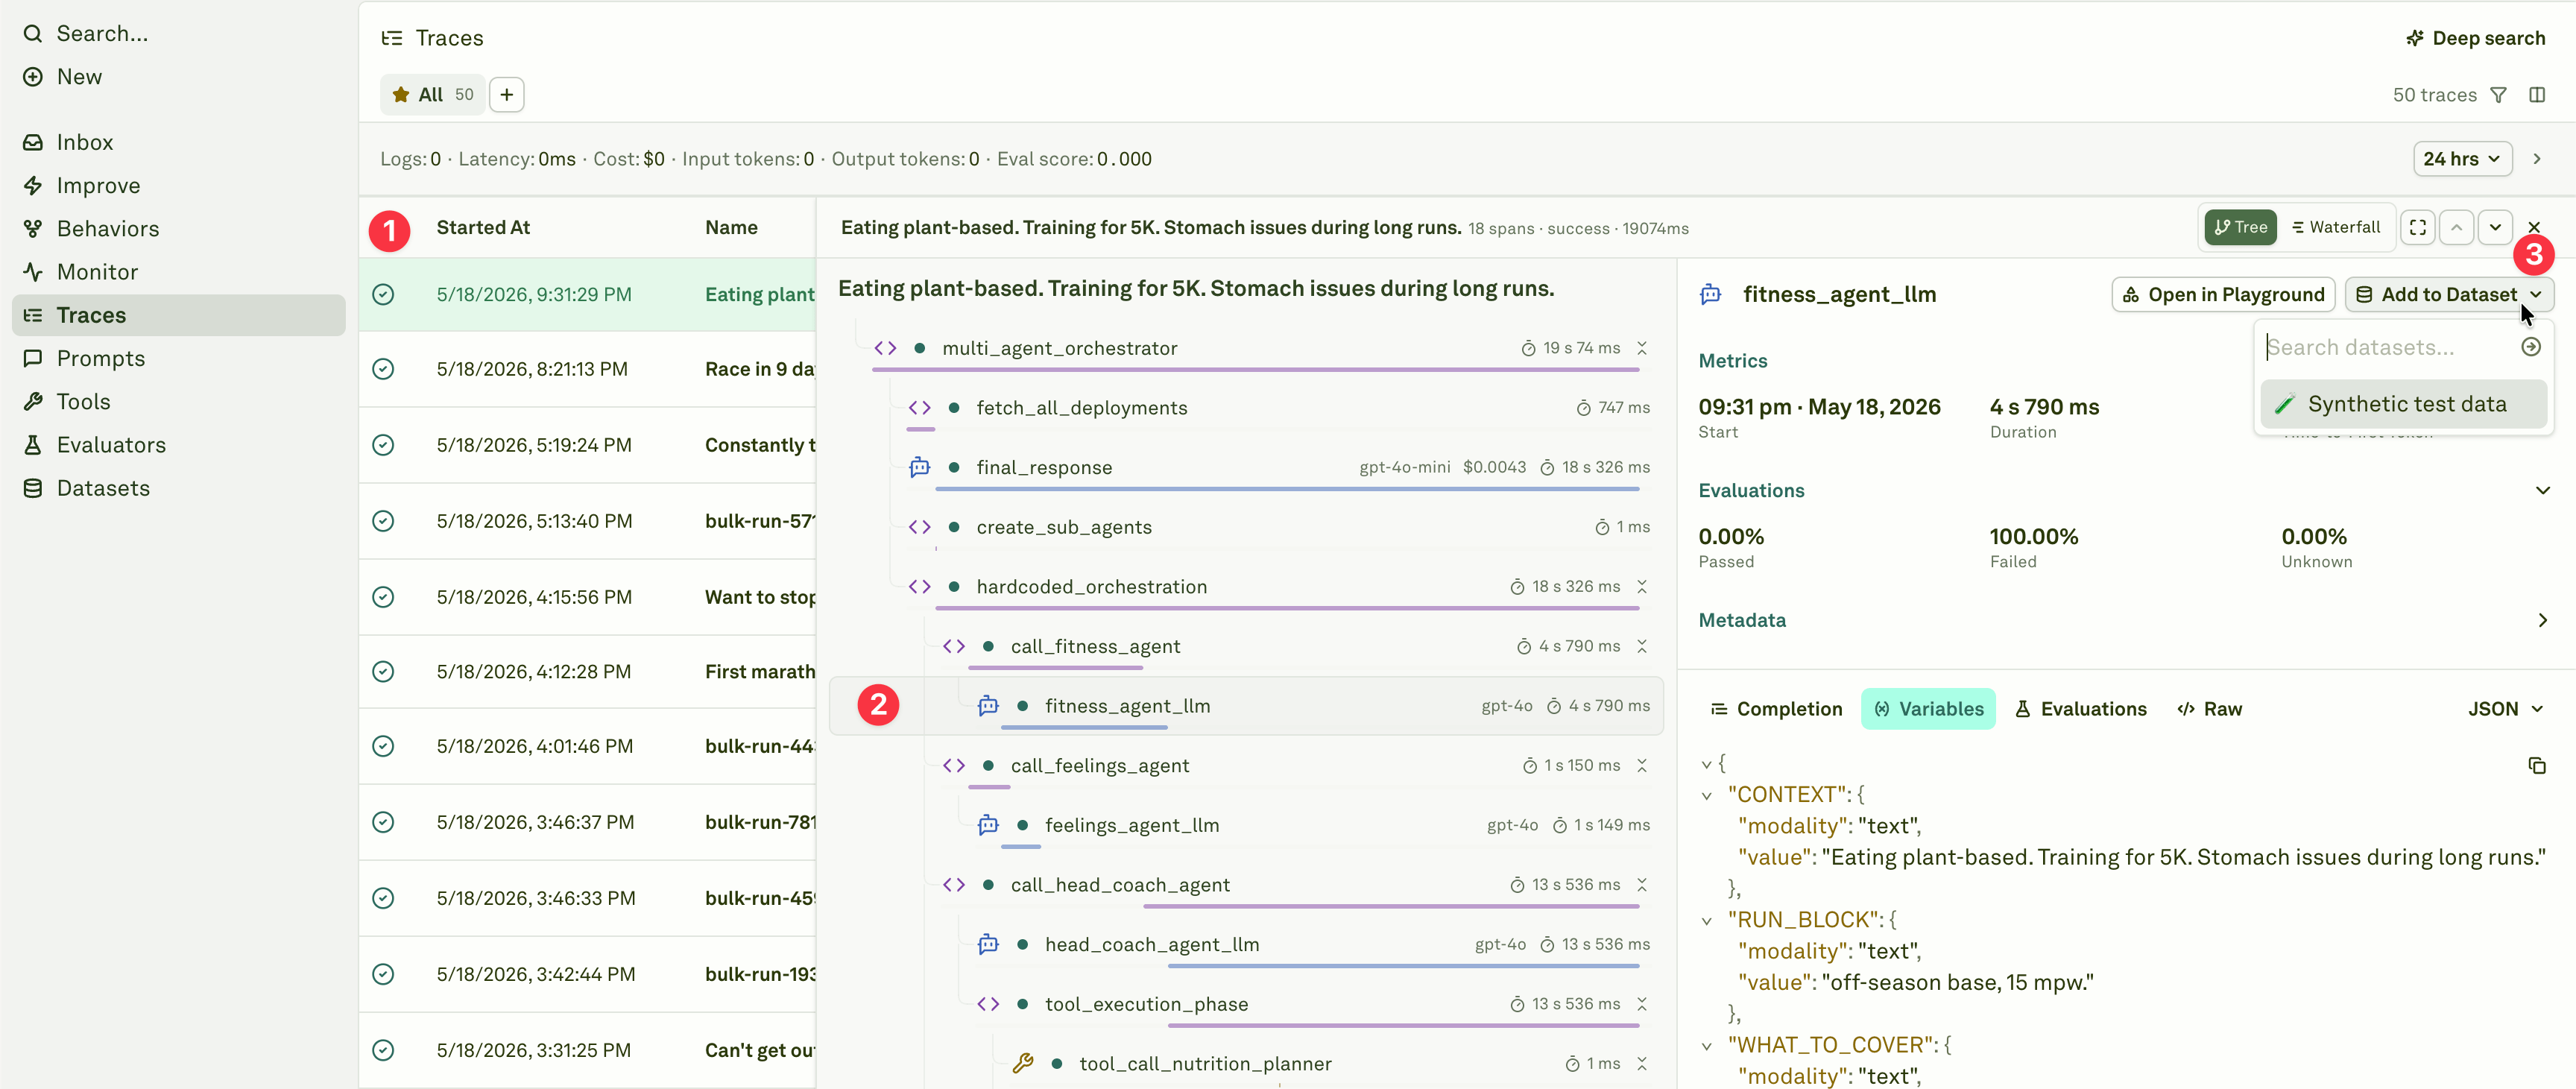Image resolution: width=2576 pixels, height=1089 pixels.
Task: Collapse multi_agent_orchestrator span children
Action: click(1642, 348)
